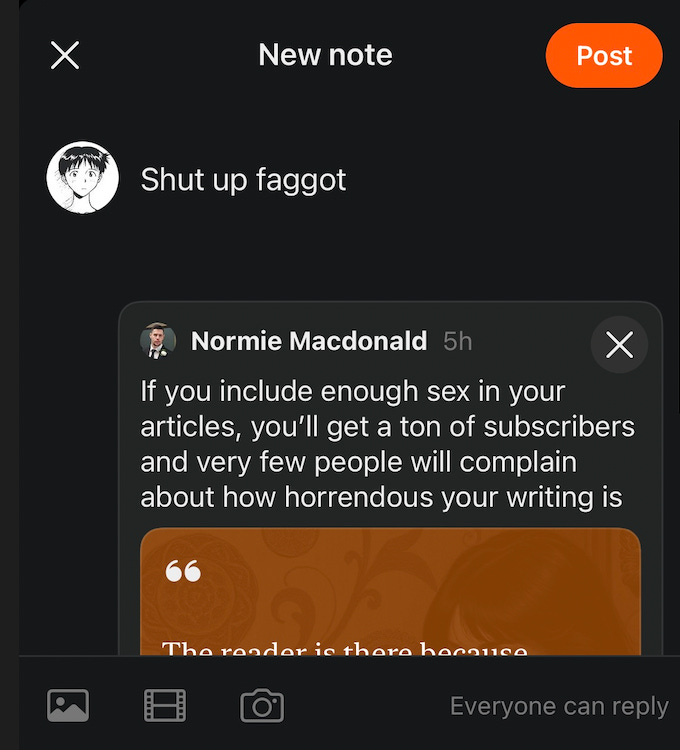Remove the quoted Normie Macdonald note

(x=619, y=344)
